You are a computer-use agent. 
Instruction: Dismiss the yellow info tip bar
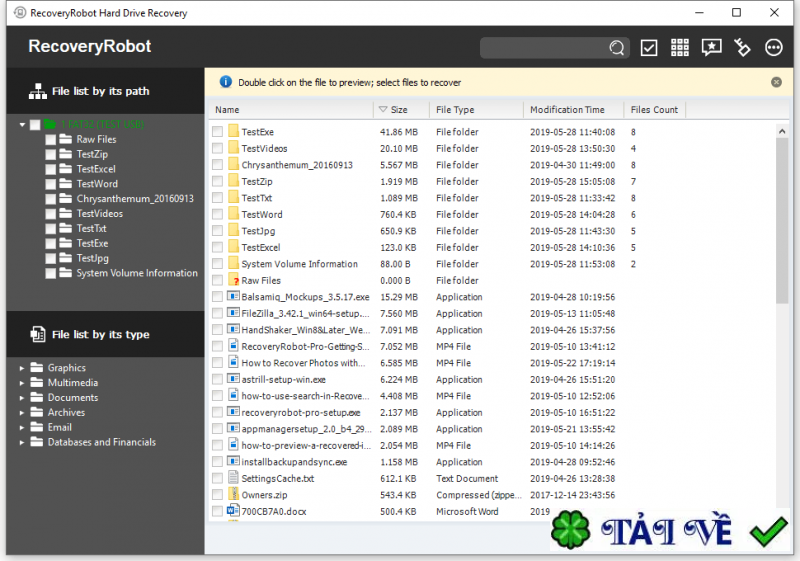coord(776,82)
